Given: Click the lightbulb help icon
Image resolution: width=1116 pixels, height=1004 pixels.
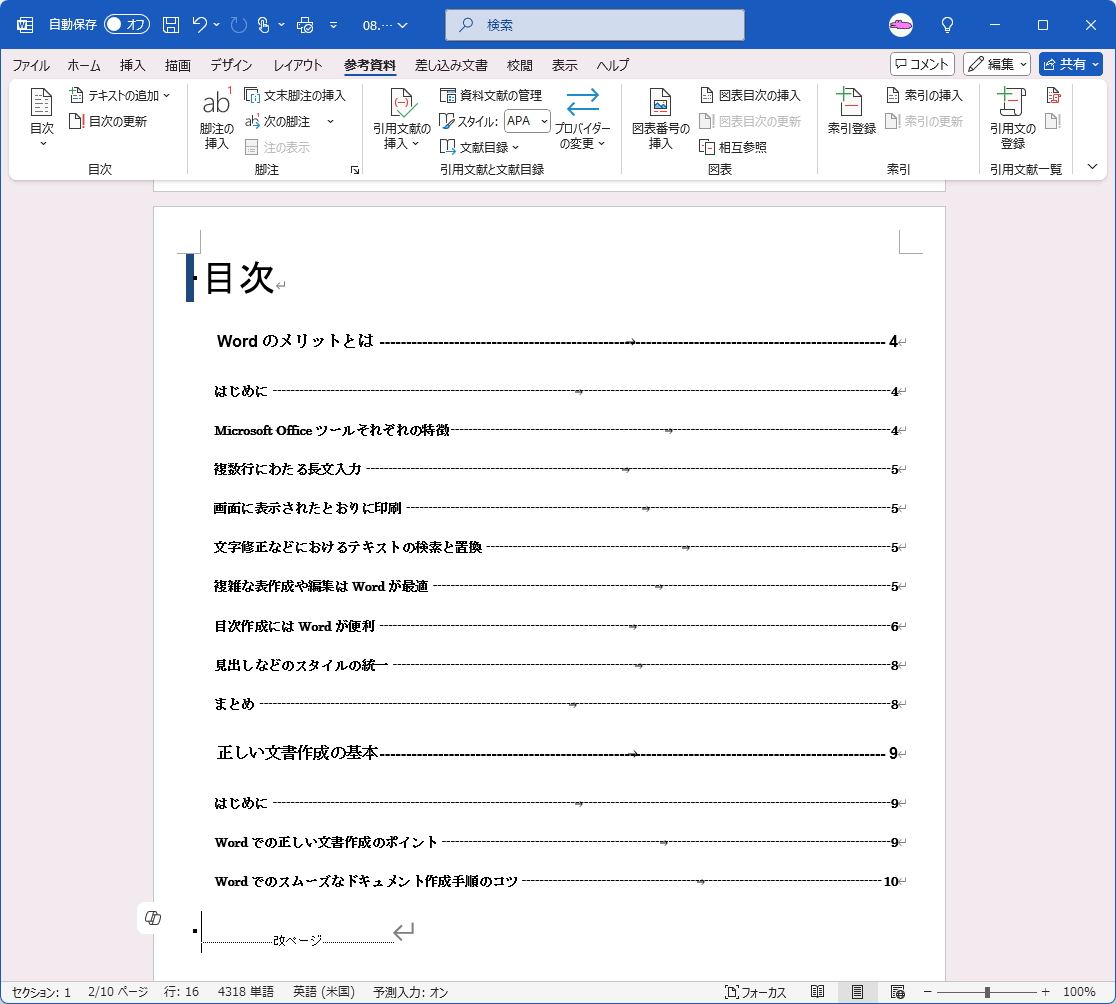Looking at the screenshot, I should click(947, 25).
